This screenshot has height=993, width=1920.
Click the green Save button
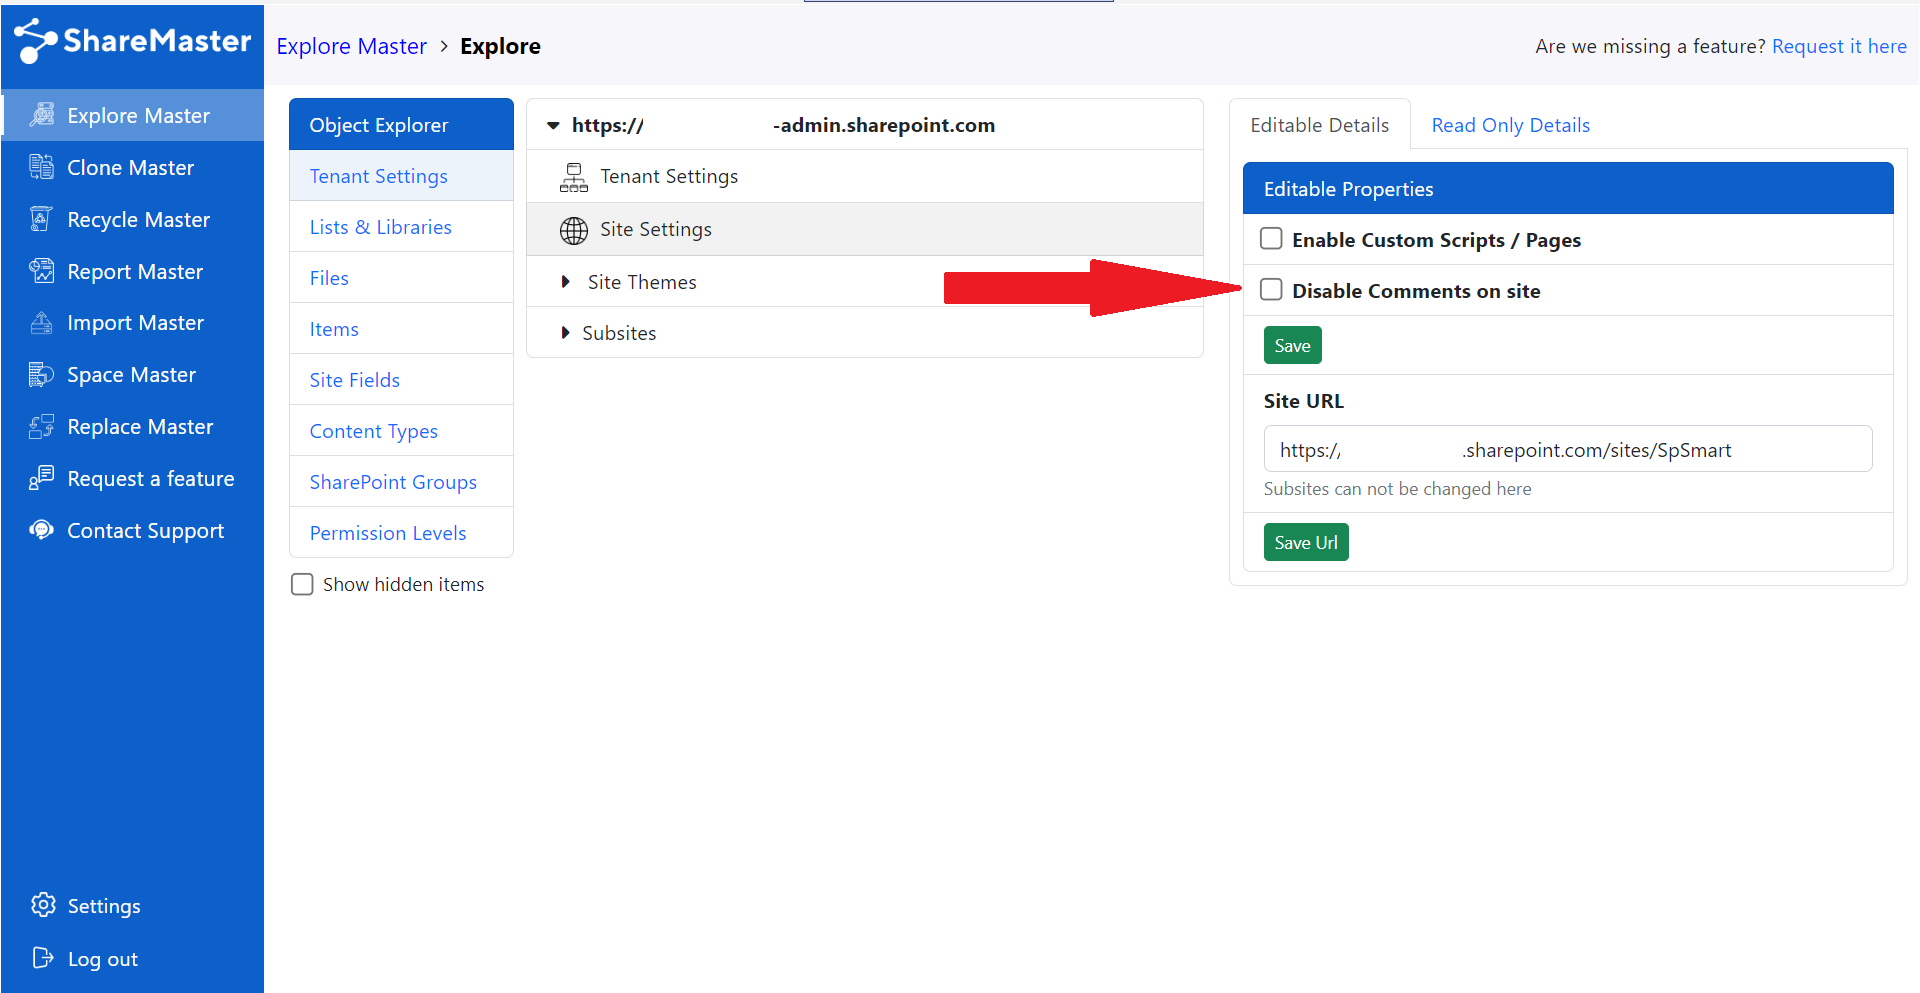pos(1292,345)
